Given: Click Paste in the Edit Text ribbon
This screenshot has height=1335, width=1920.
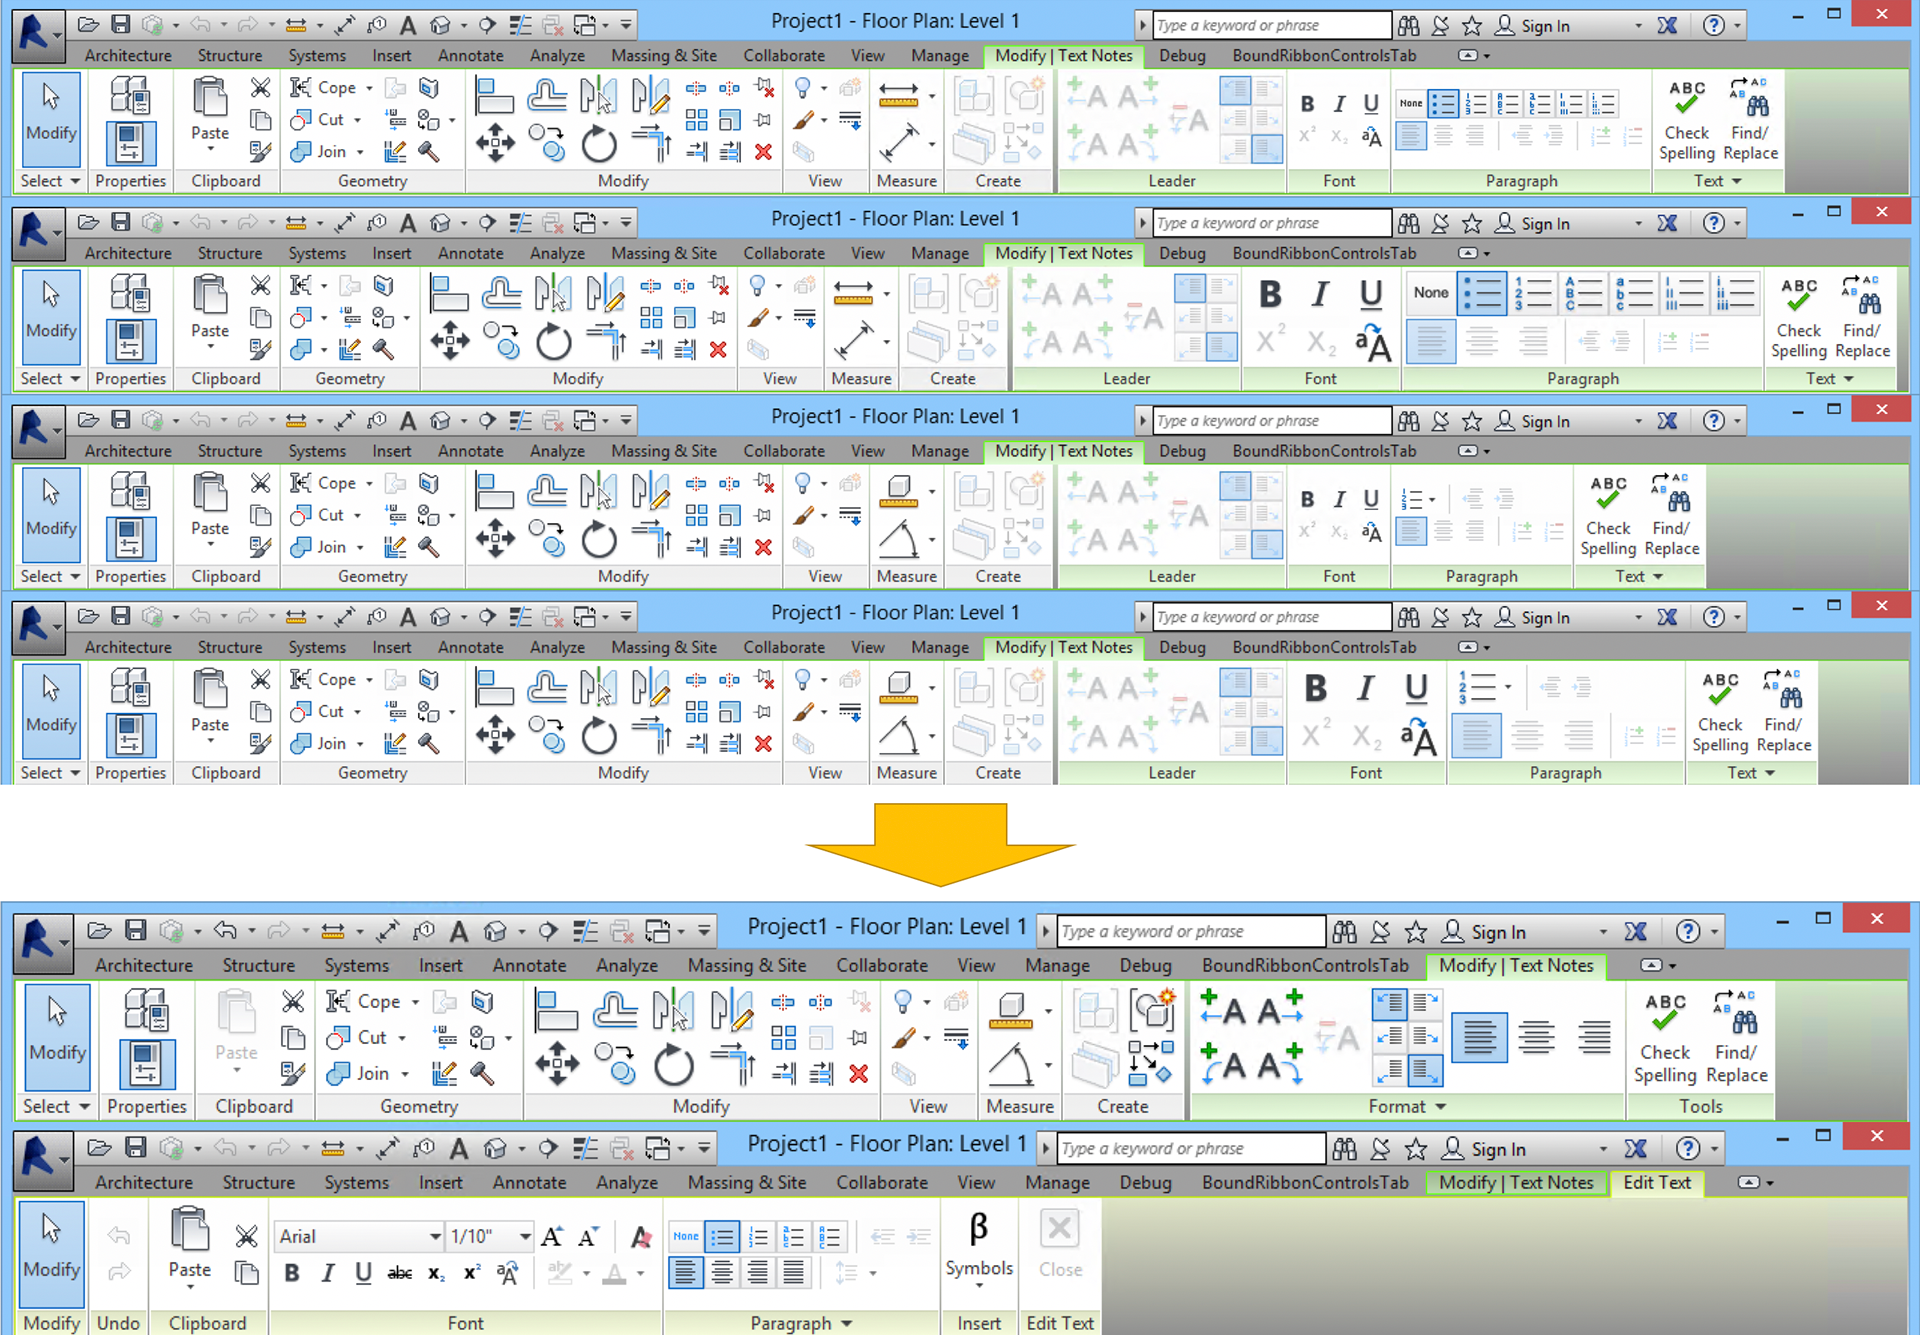Looking at the screenshot, I should (190, 1245).
